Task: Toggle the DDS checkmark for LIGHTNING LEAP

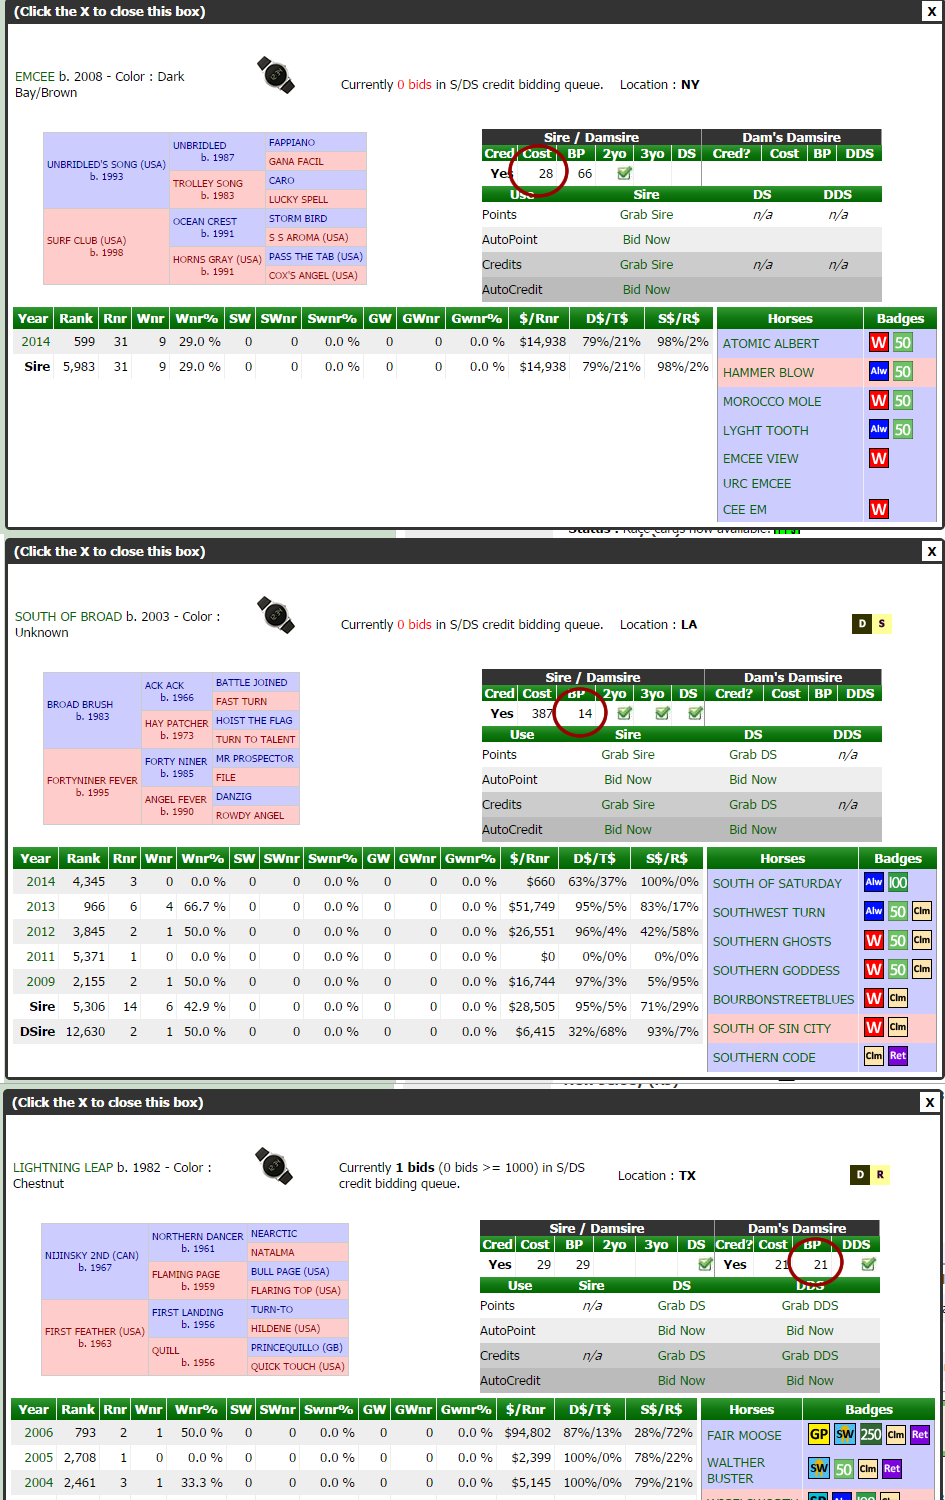Action: click(868, 1265)
